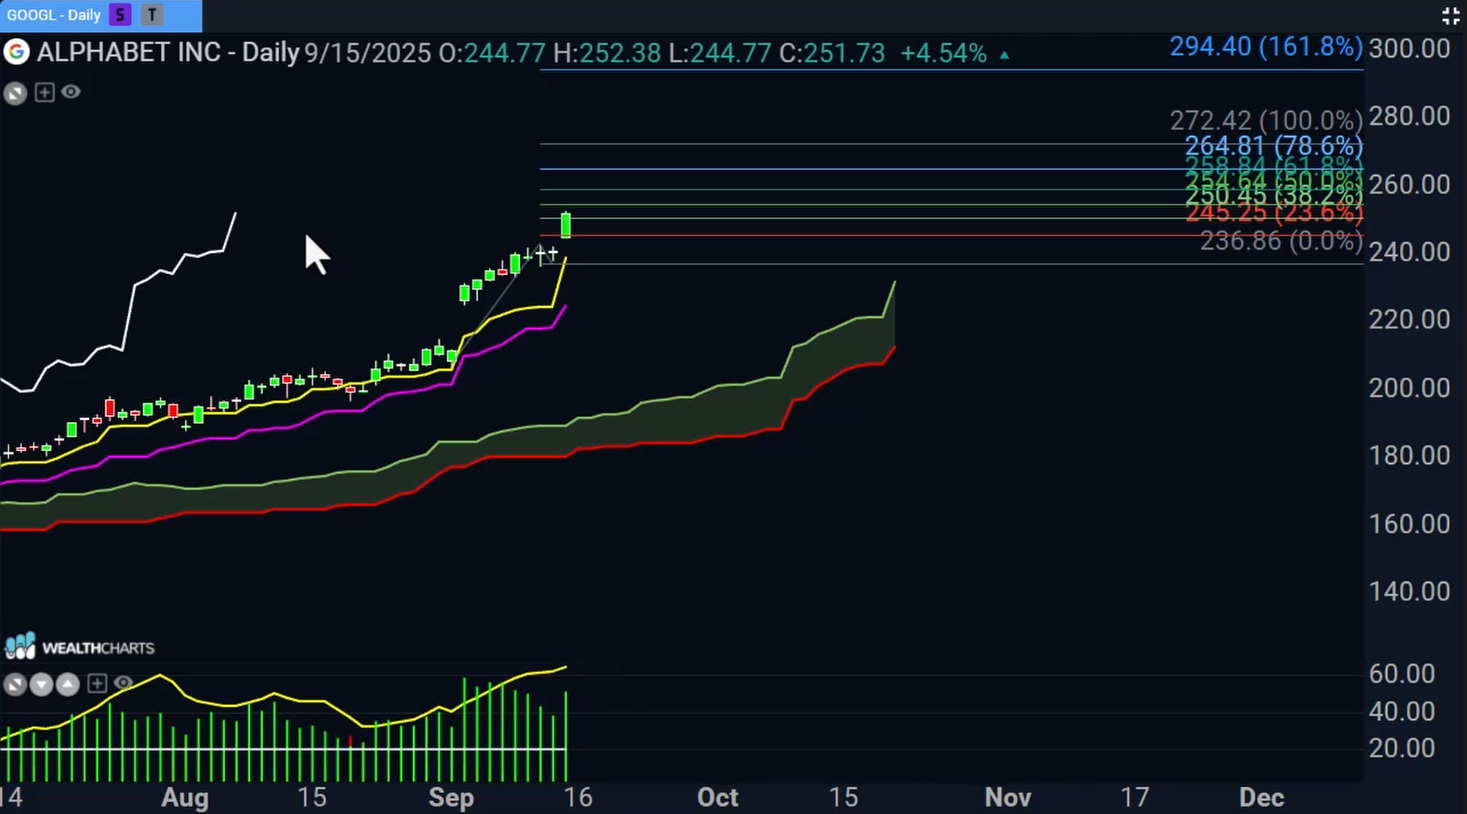Move the indicator pane down with the arrow
The image size is (1467, 814).
[x=41, y=684]
